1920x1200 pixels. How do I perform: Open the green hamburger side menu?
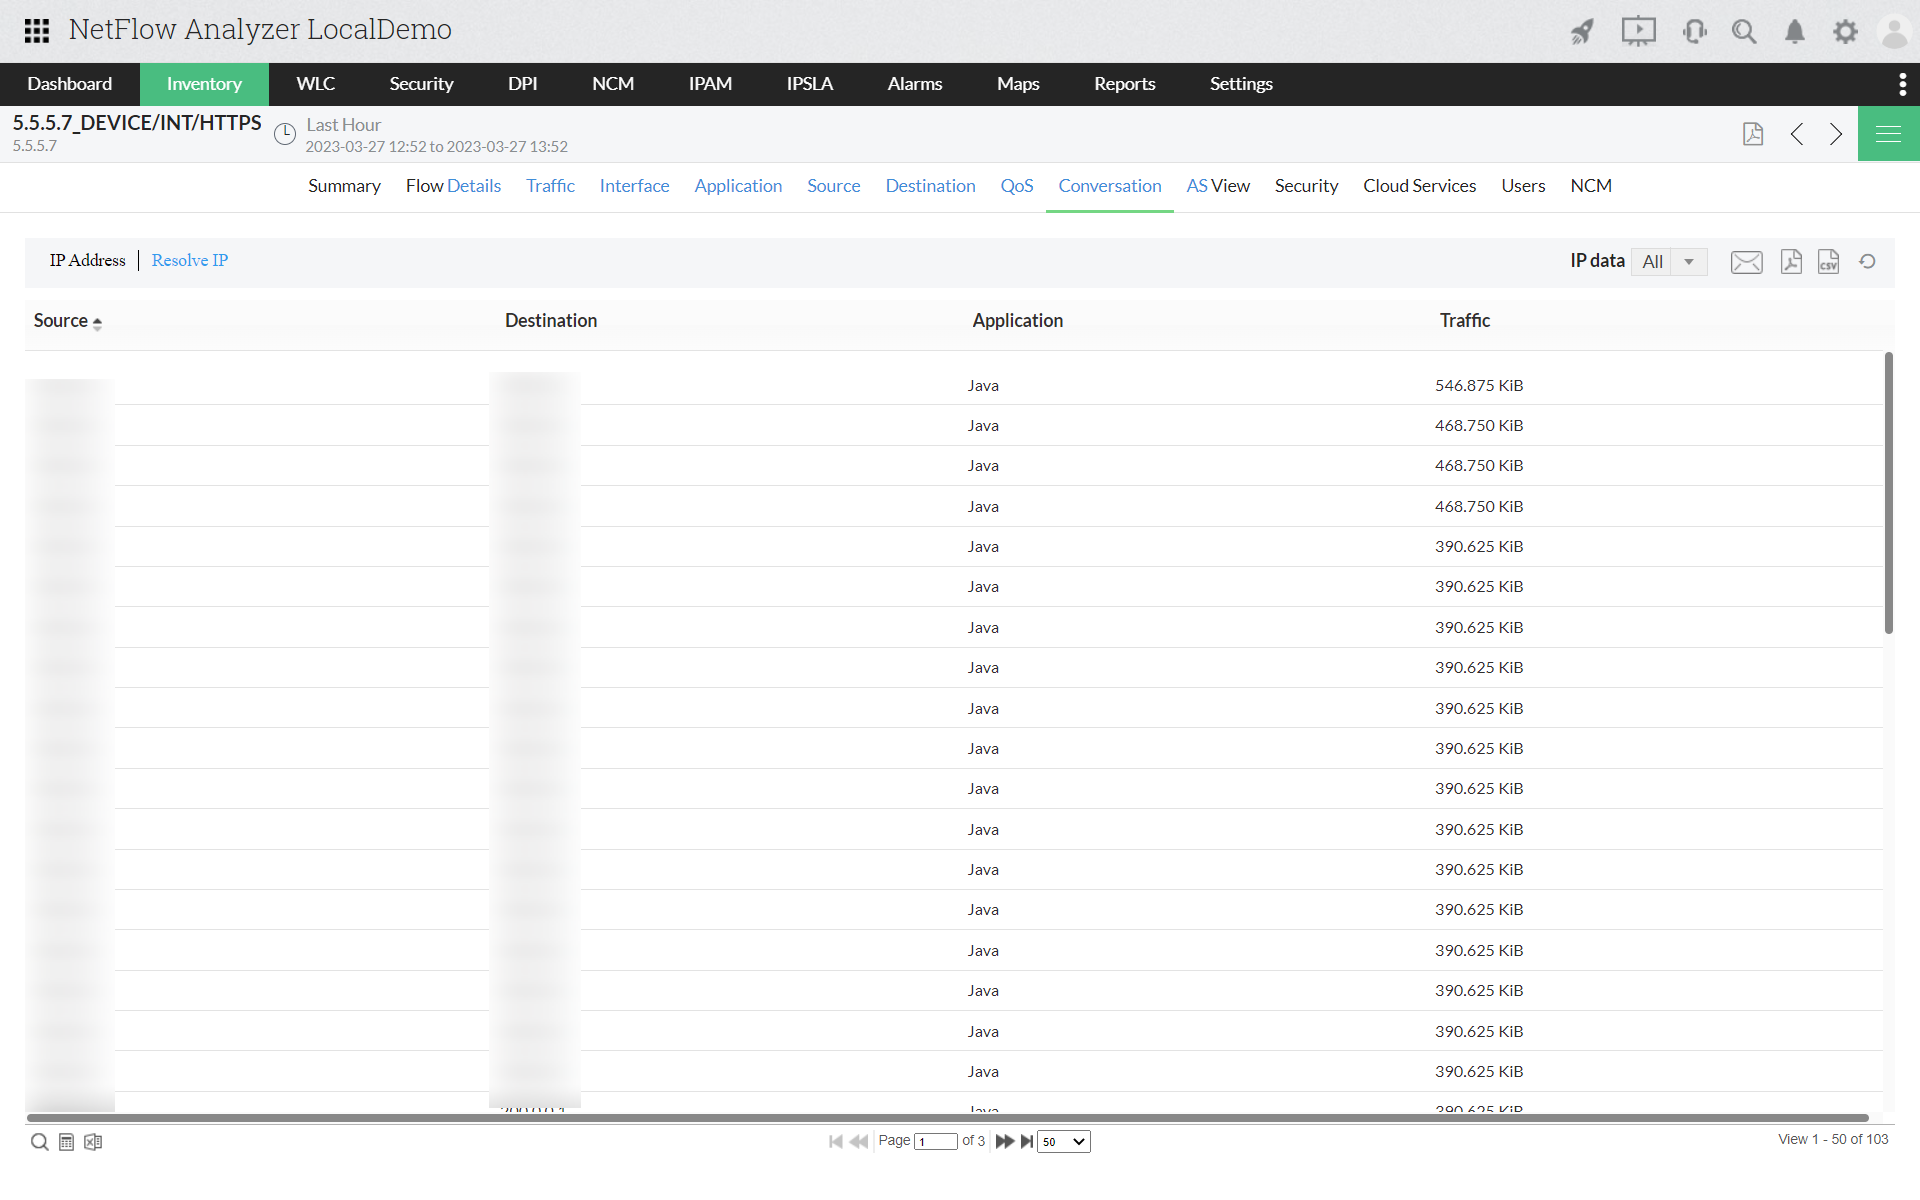[1888, 134]
